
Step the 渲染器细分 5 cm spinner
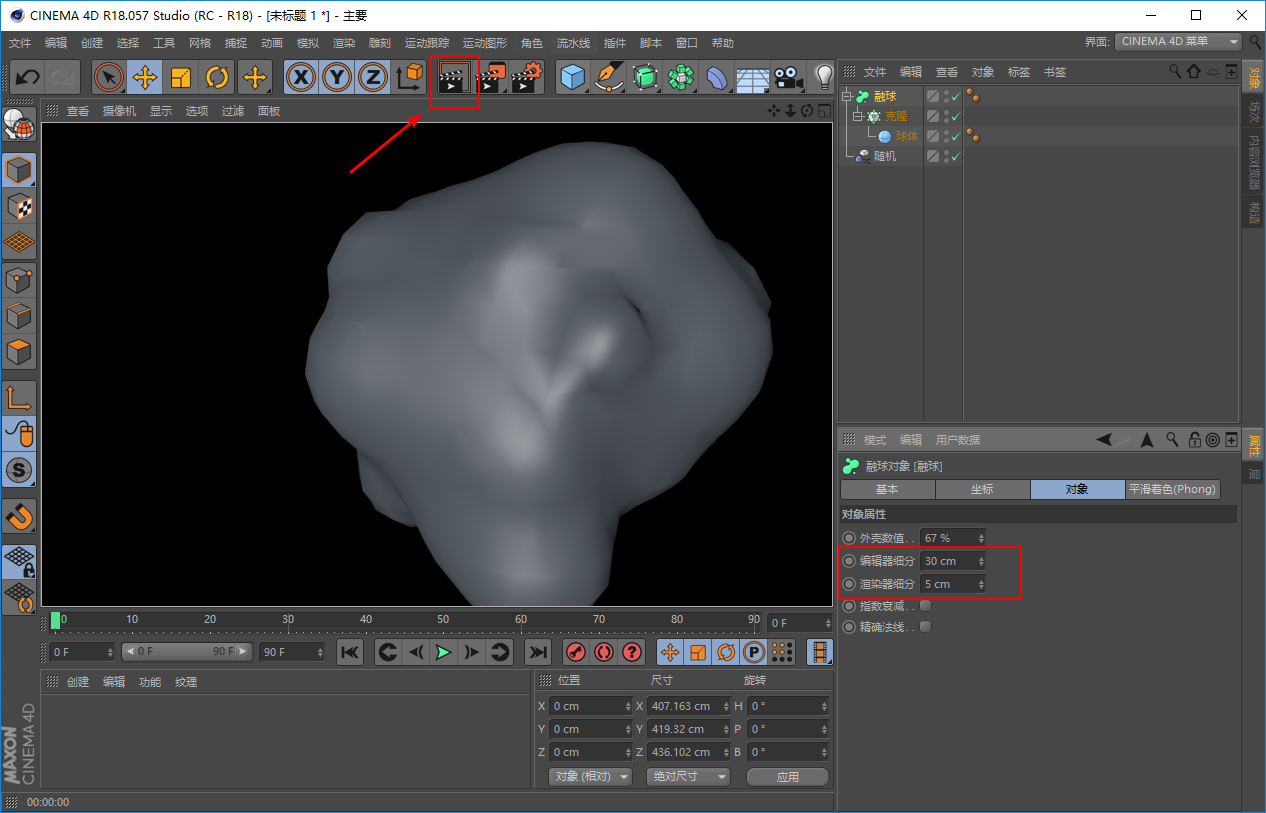pyautogui.click(x=981, y=584)
